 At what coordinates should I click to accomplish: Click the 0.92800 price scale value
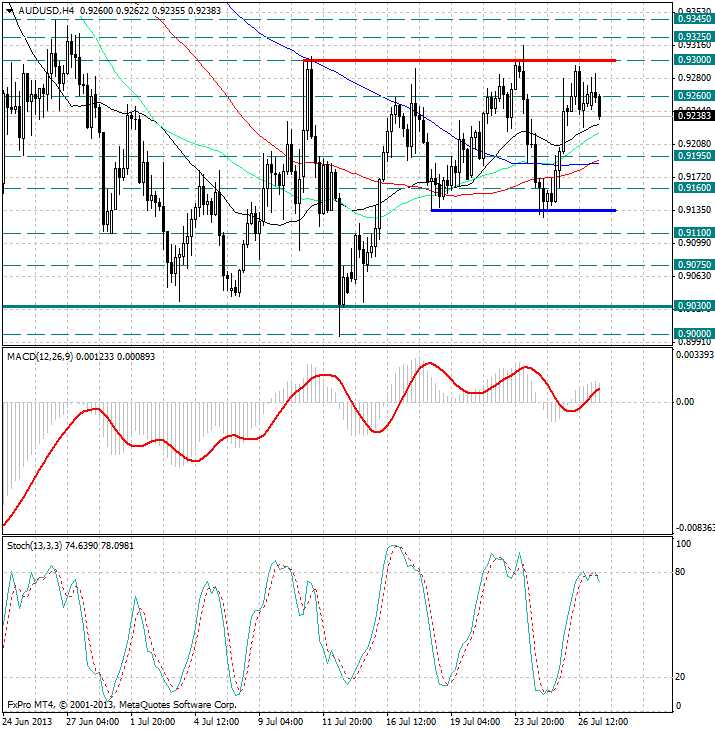[x=695, y=77]
